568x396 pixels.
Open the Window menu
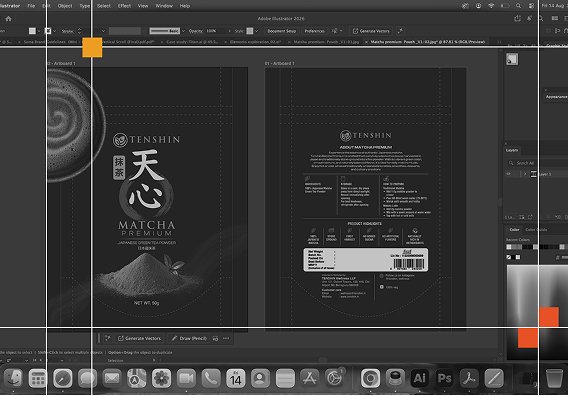tap(164, 6)
